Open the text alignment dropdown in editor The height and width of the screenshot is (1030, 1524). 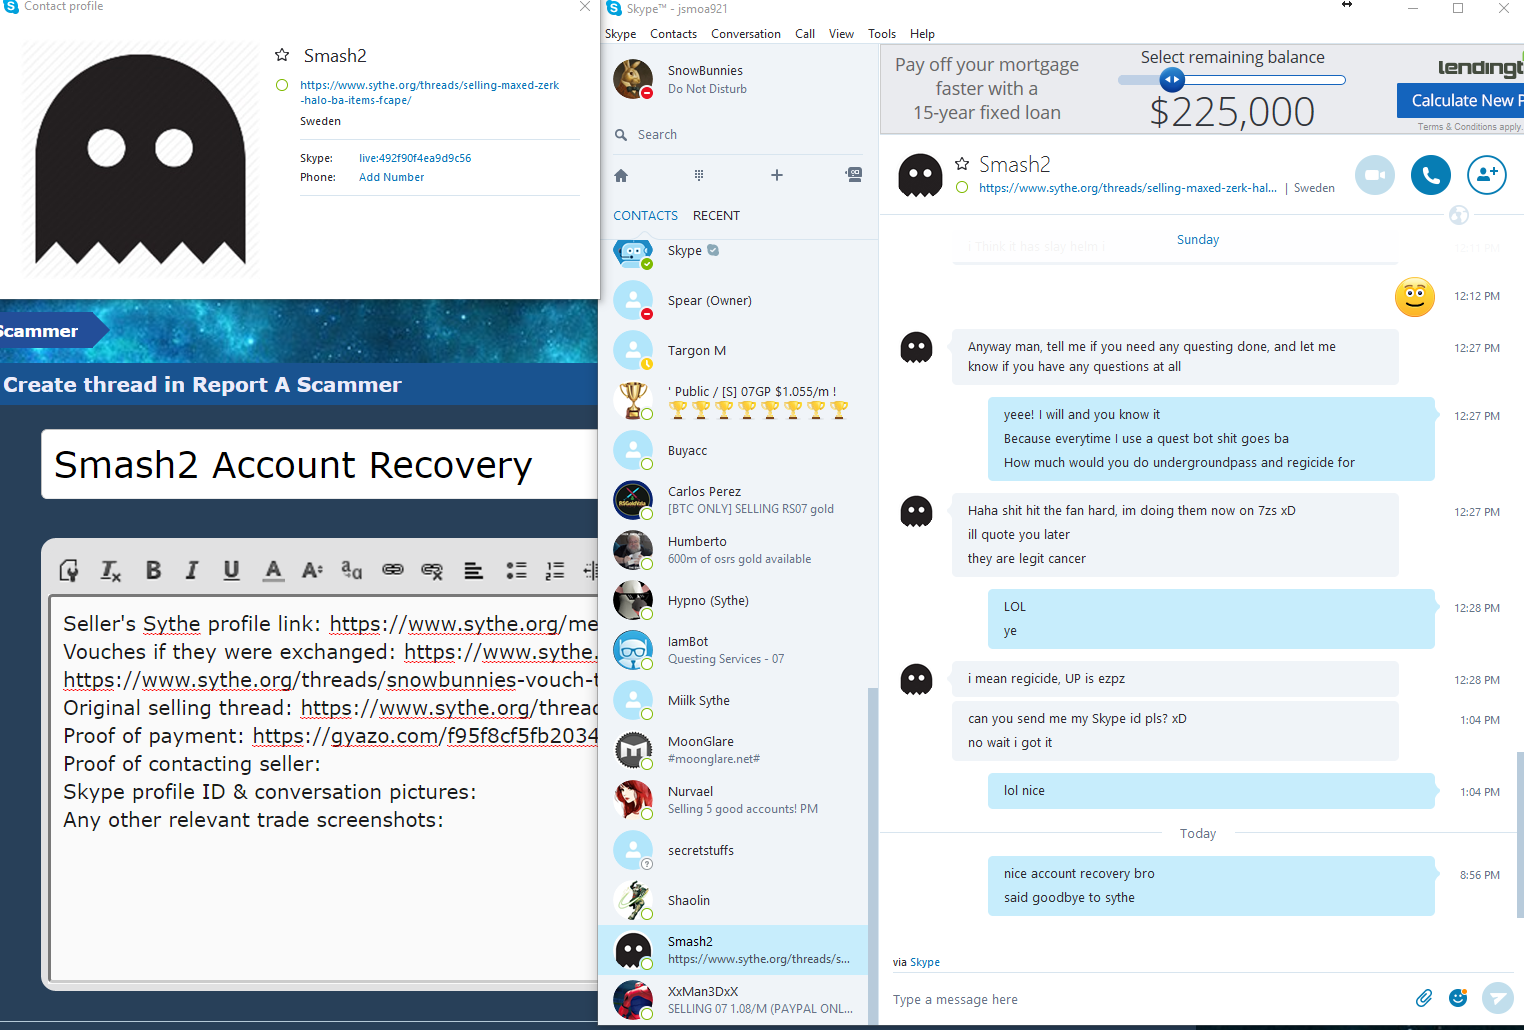[x=474, y=570]
